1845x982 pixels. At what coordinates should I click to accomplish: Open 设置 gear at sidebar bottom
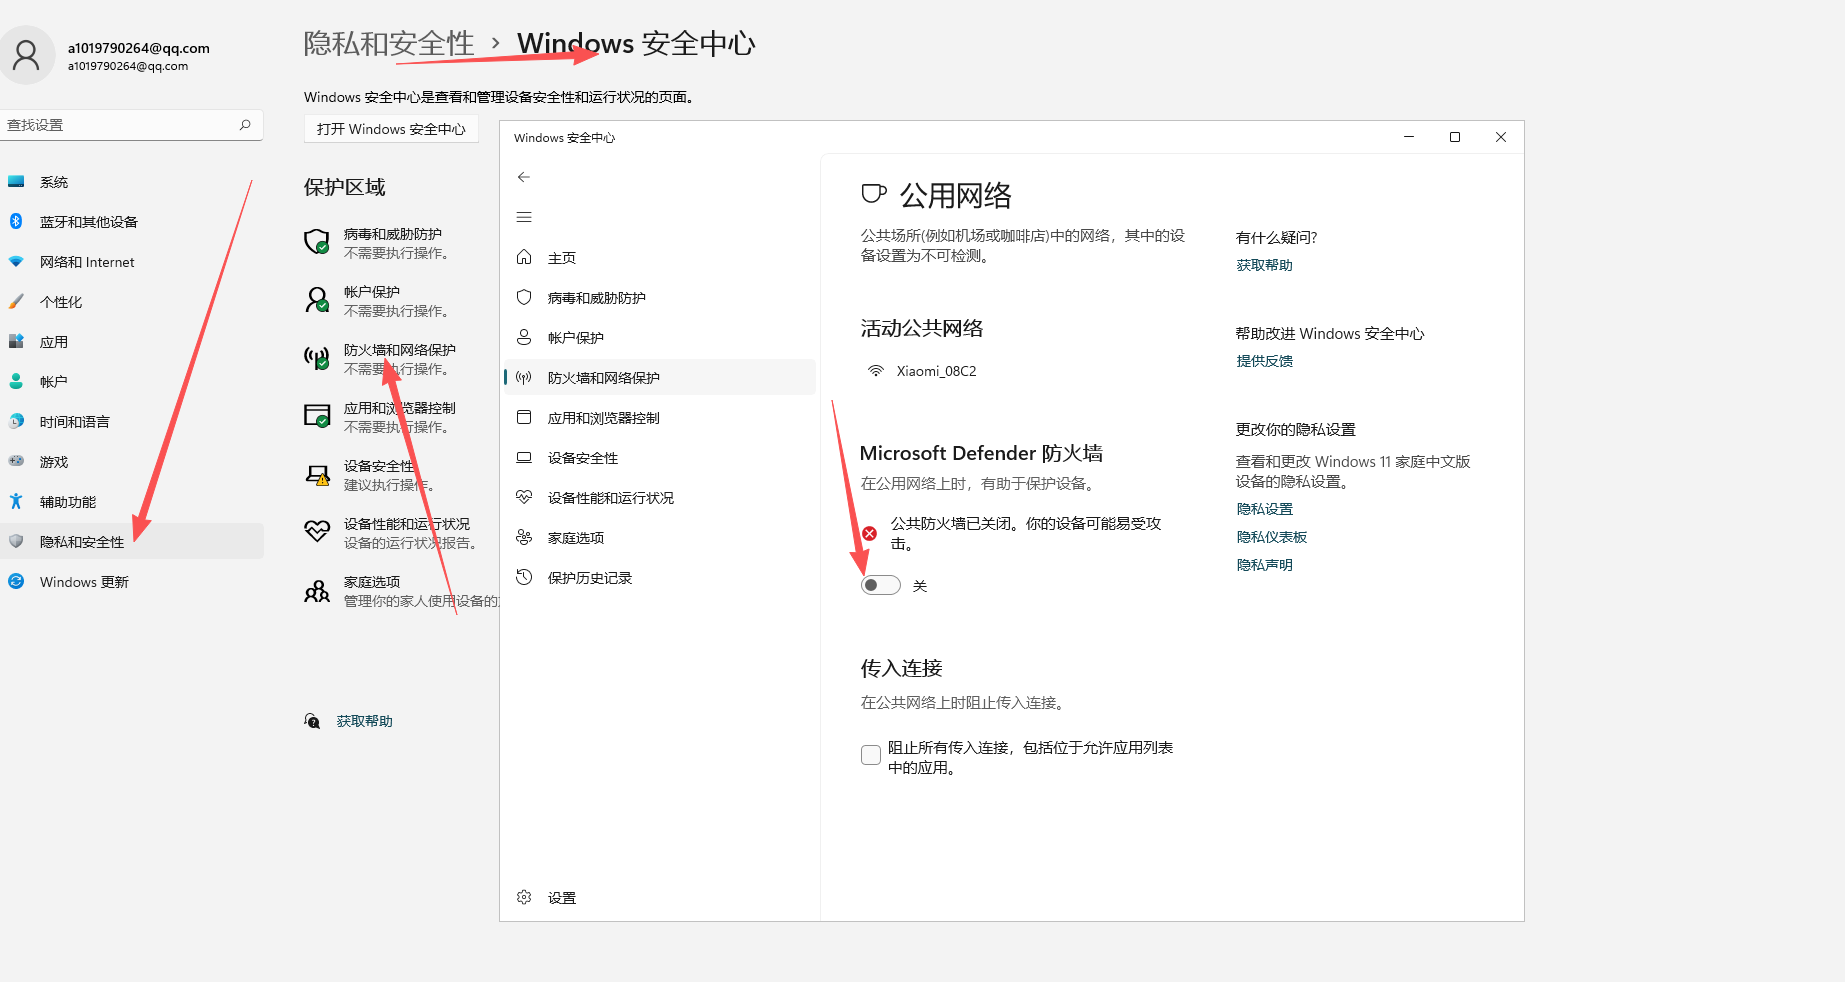524,898
